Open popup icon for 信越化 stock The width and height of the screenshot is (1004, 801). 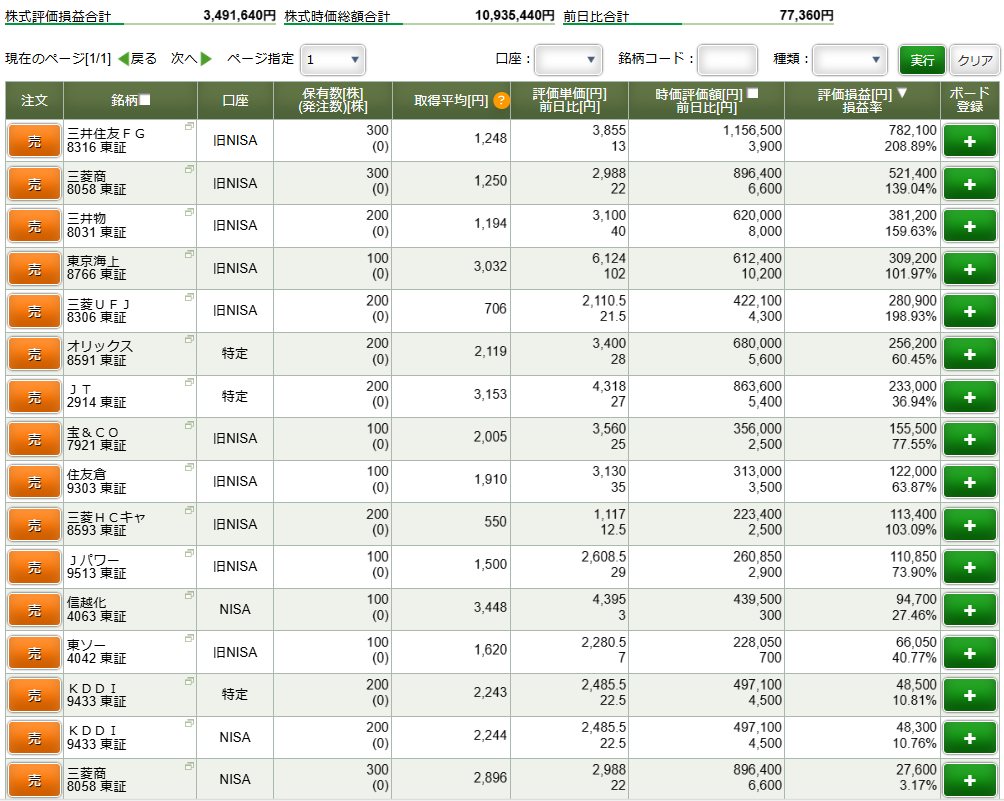click(189, 595)
